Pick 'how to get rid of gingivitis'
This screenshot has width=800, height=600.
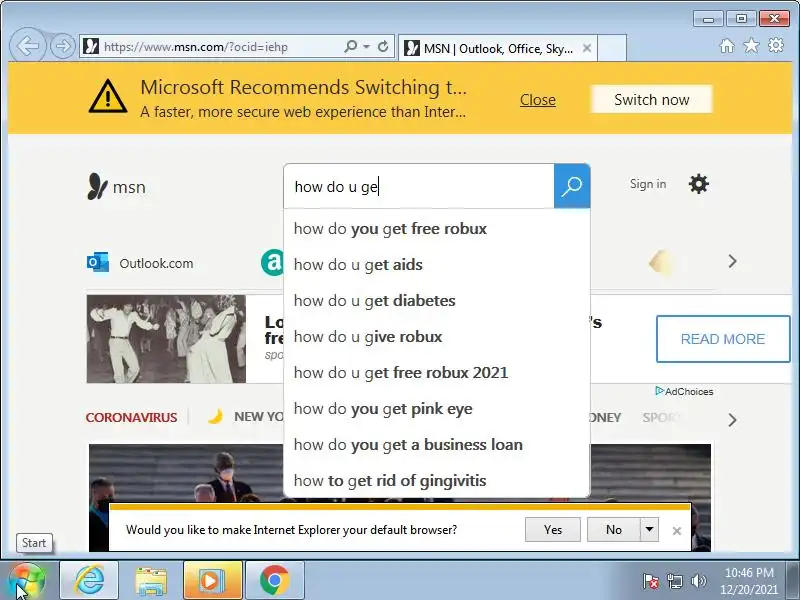(x=437, y=481)
